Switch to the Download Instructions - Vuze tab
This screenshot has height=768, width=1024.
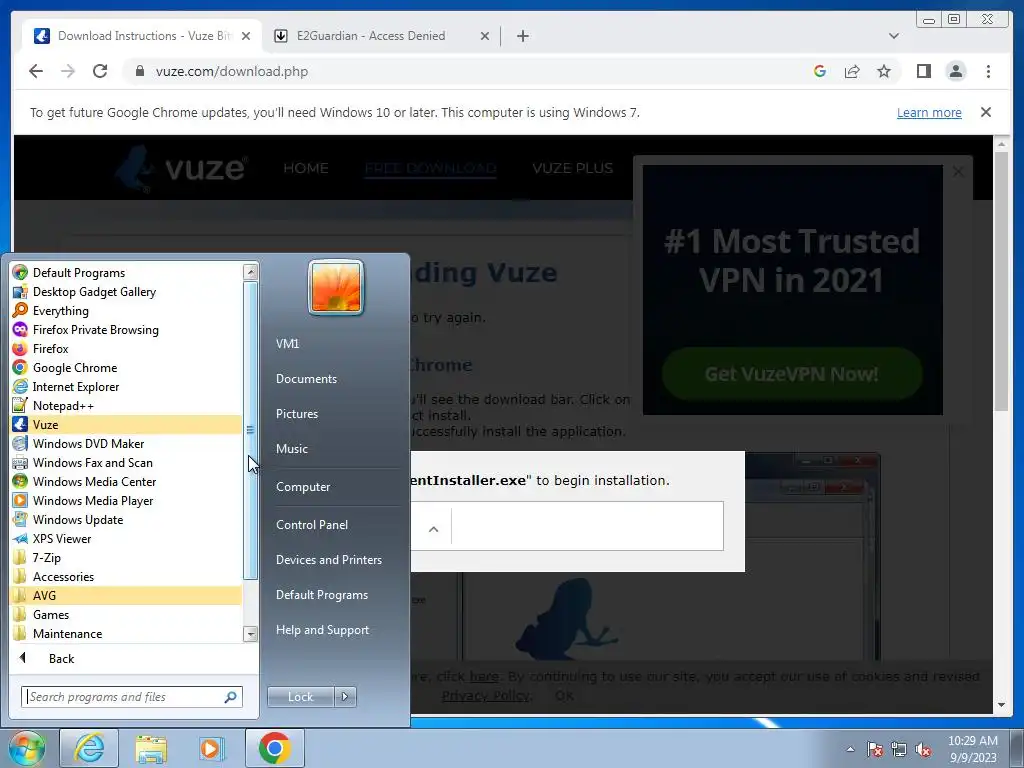click(x=141, y=36)
